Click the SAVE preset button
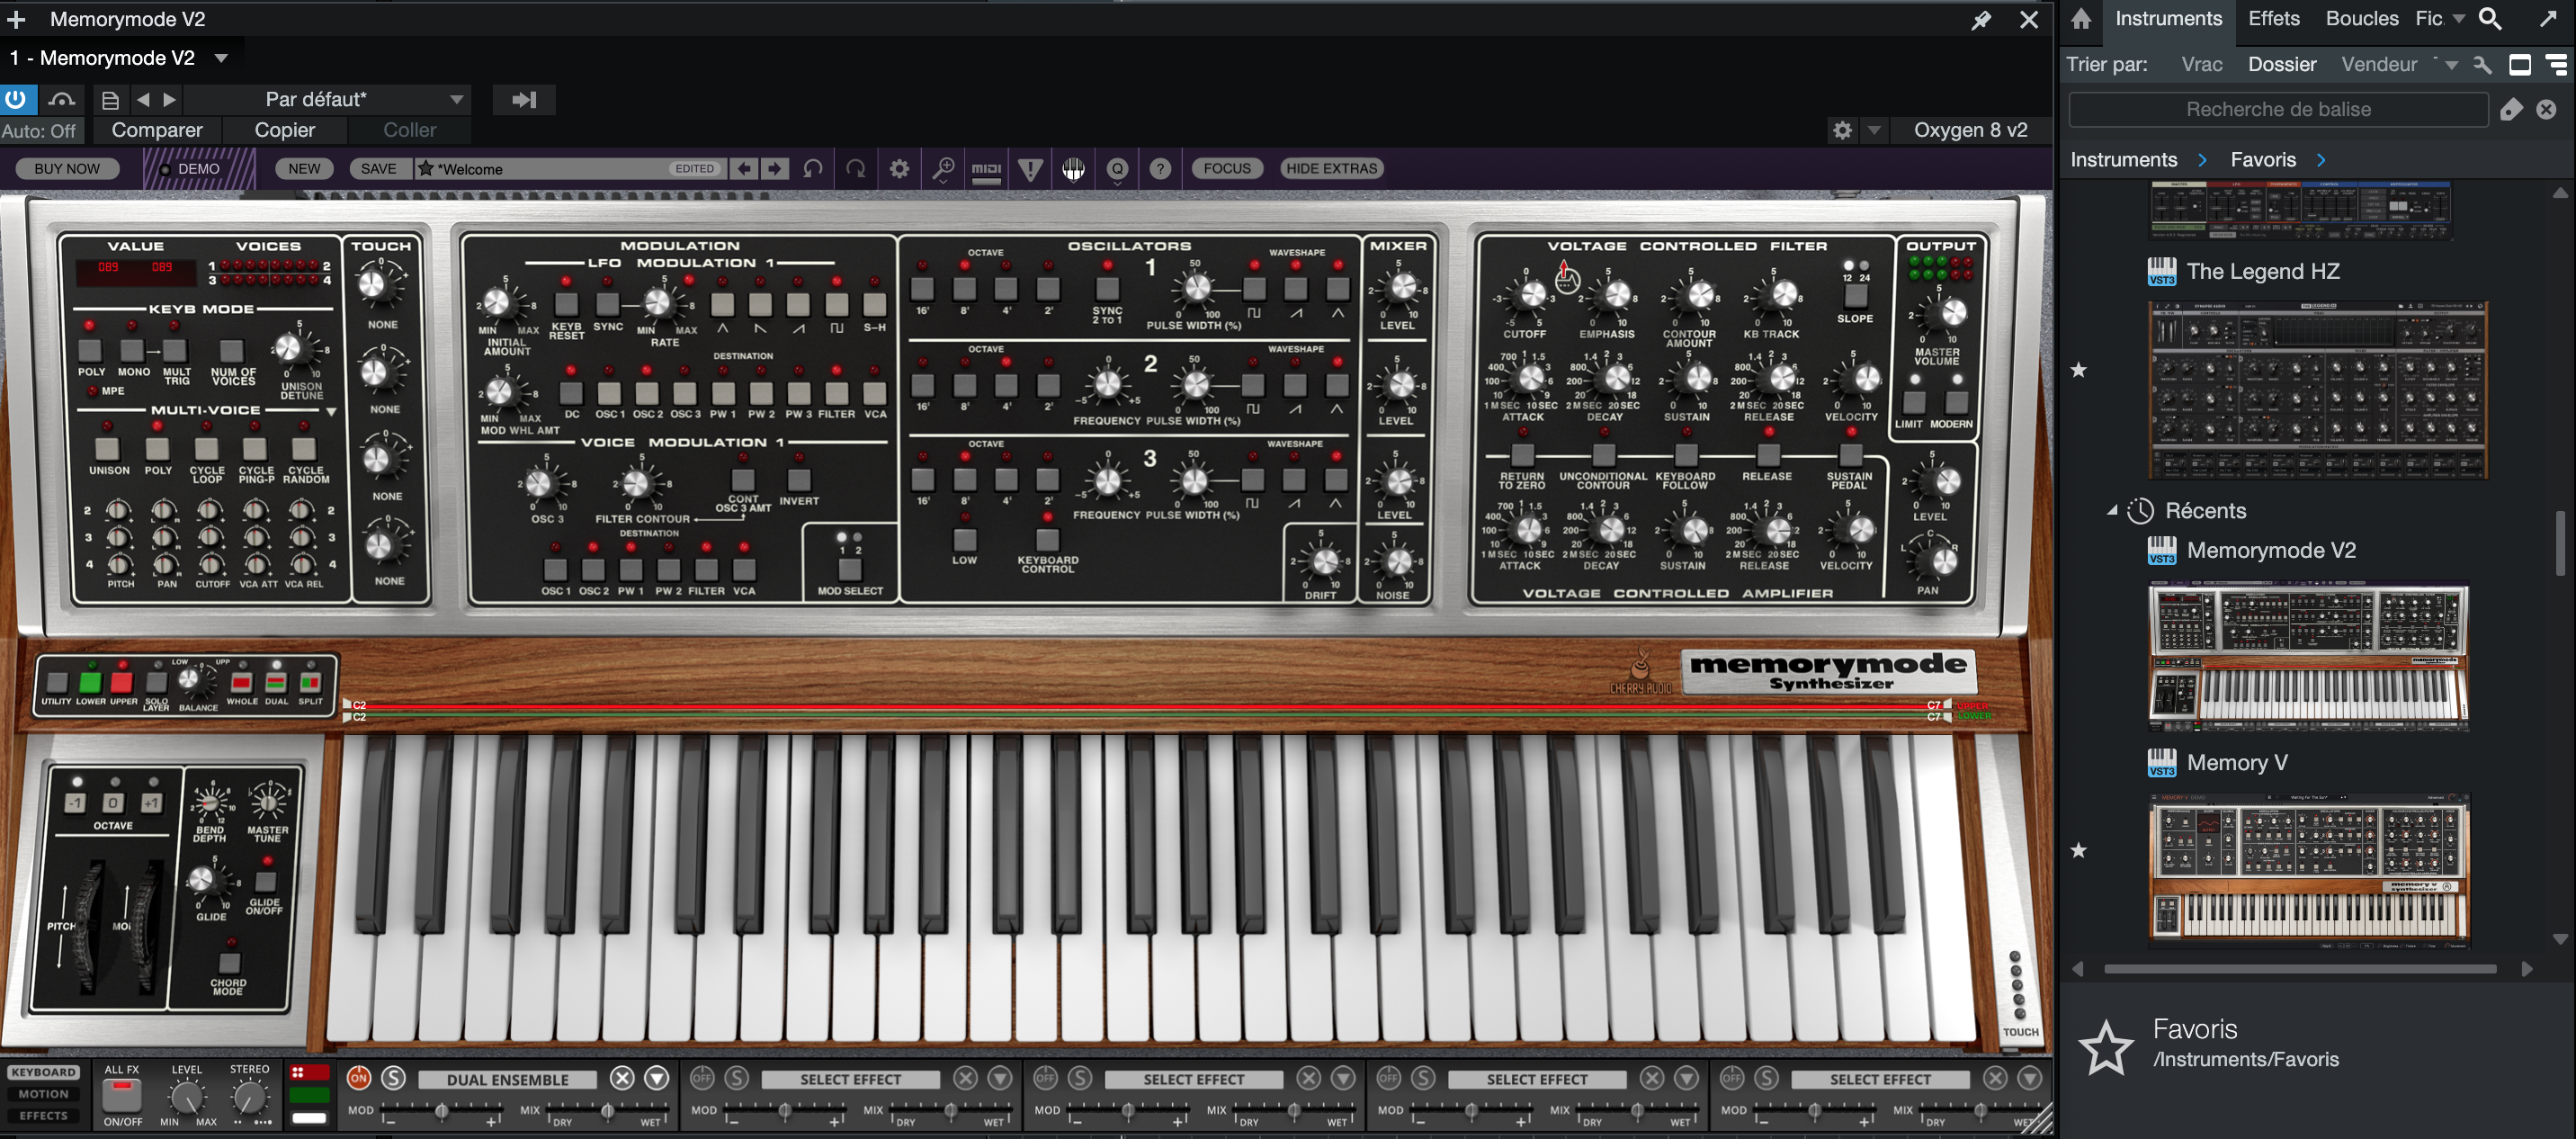Image resolution: width=2576 pixels, height=1139 pixels. 378,169
